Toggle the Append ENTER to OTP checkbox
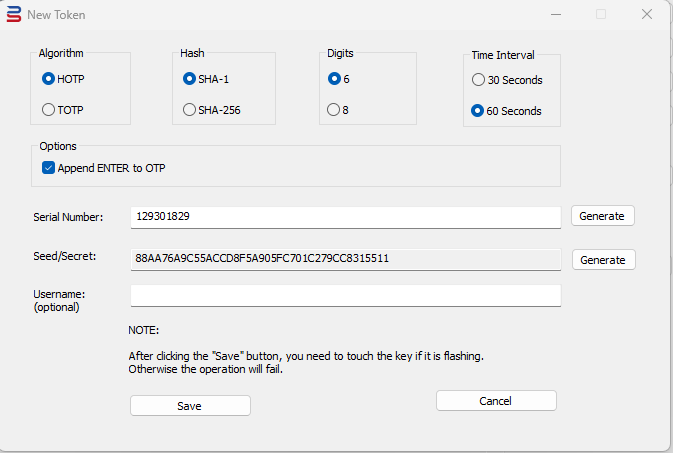The image size is (673, 453). pos(48,168)
